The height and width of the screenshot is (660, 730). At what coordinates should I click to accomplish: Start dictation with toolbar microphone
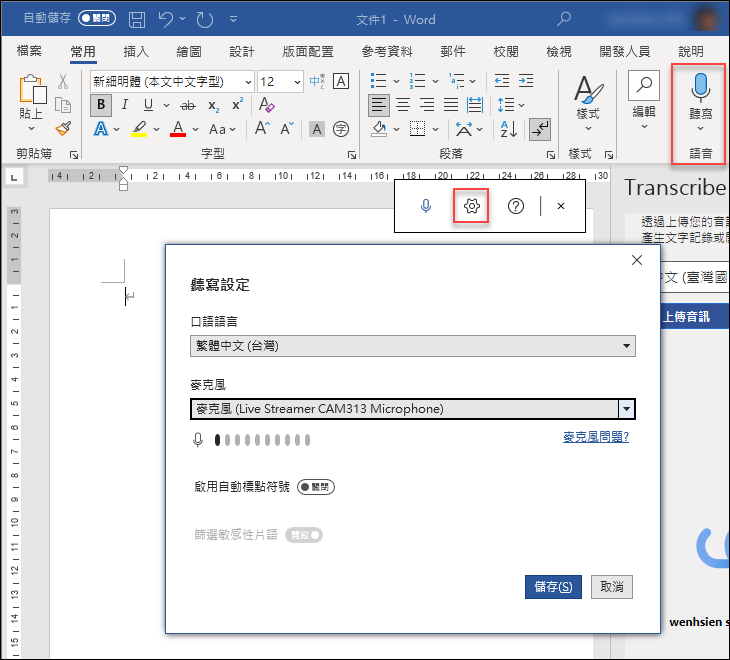pyautogui.click(x=426, y=206)
